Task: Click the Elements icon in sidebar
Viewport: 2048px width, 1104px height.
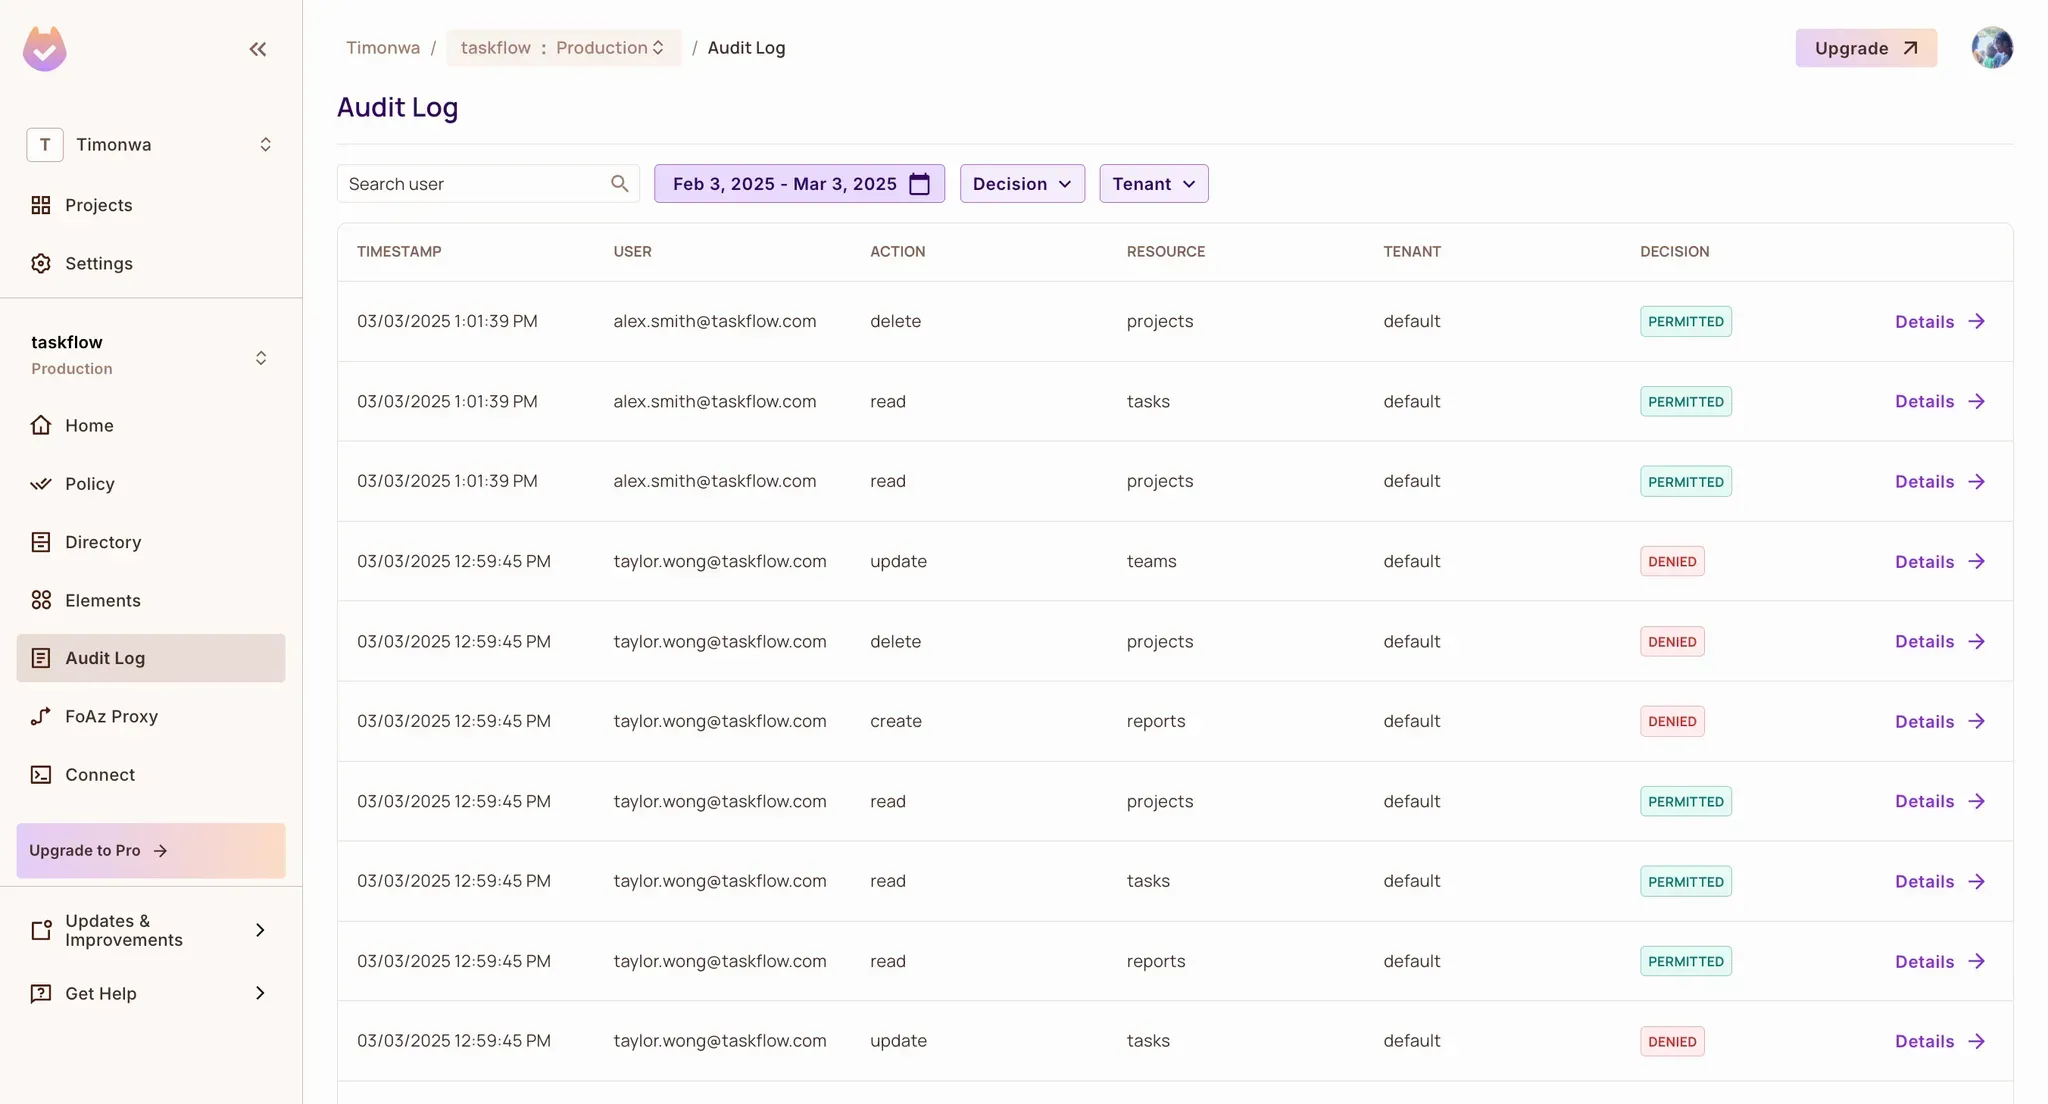Action: point(41,600)
